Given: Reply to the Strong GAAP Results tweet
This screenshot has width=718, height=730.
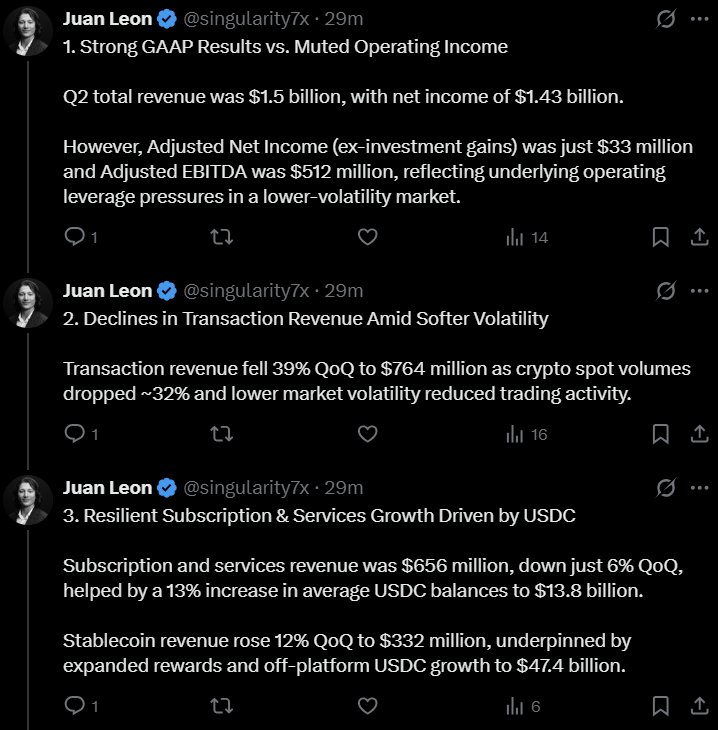Looking at the screenshot, I should 75,237.
